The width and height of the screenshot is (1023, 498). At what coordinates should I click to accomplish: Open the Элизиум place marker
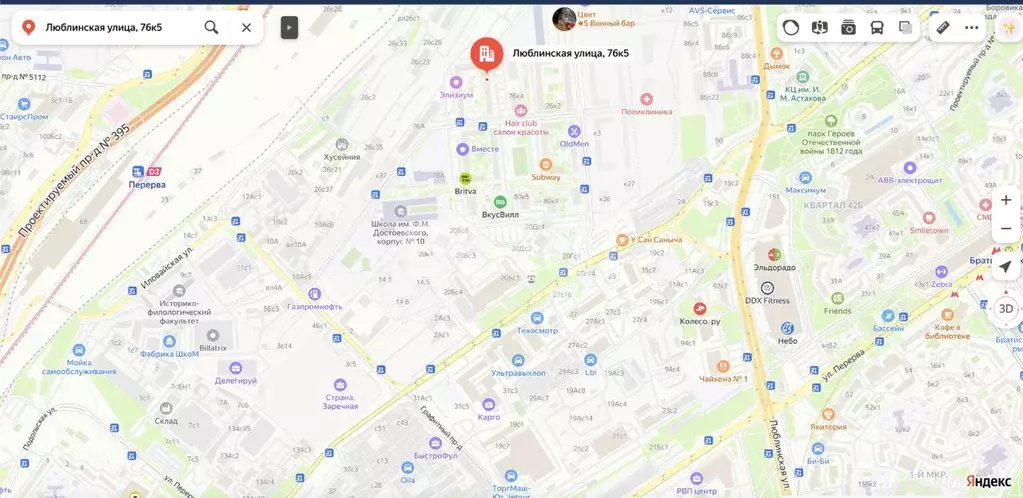pos(455,82)
